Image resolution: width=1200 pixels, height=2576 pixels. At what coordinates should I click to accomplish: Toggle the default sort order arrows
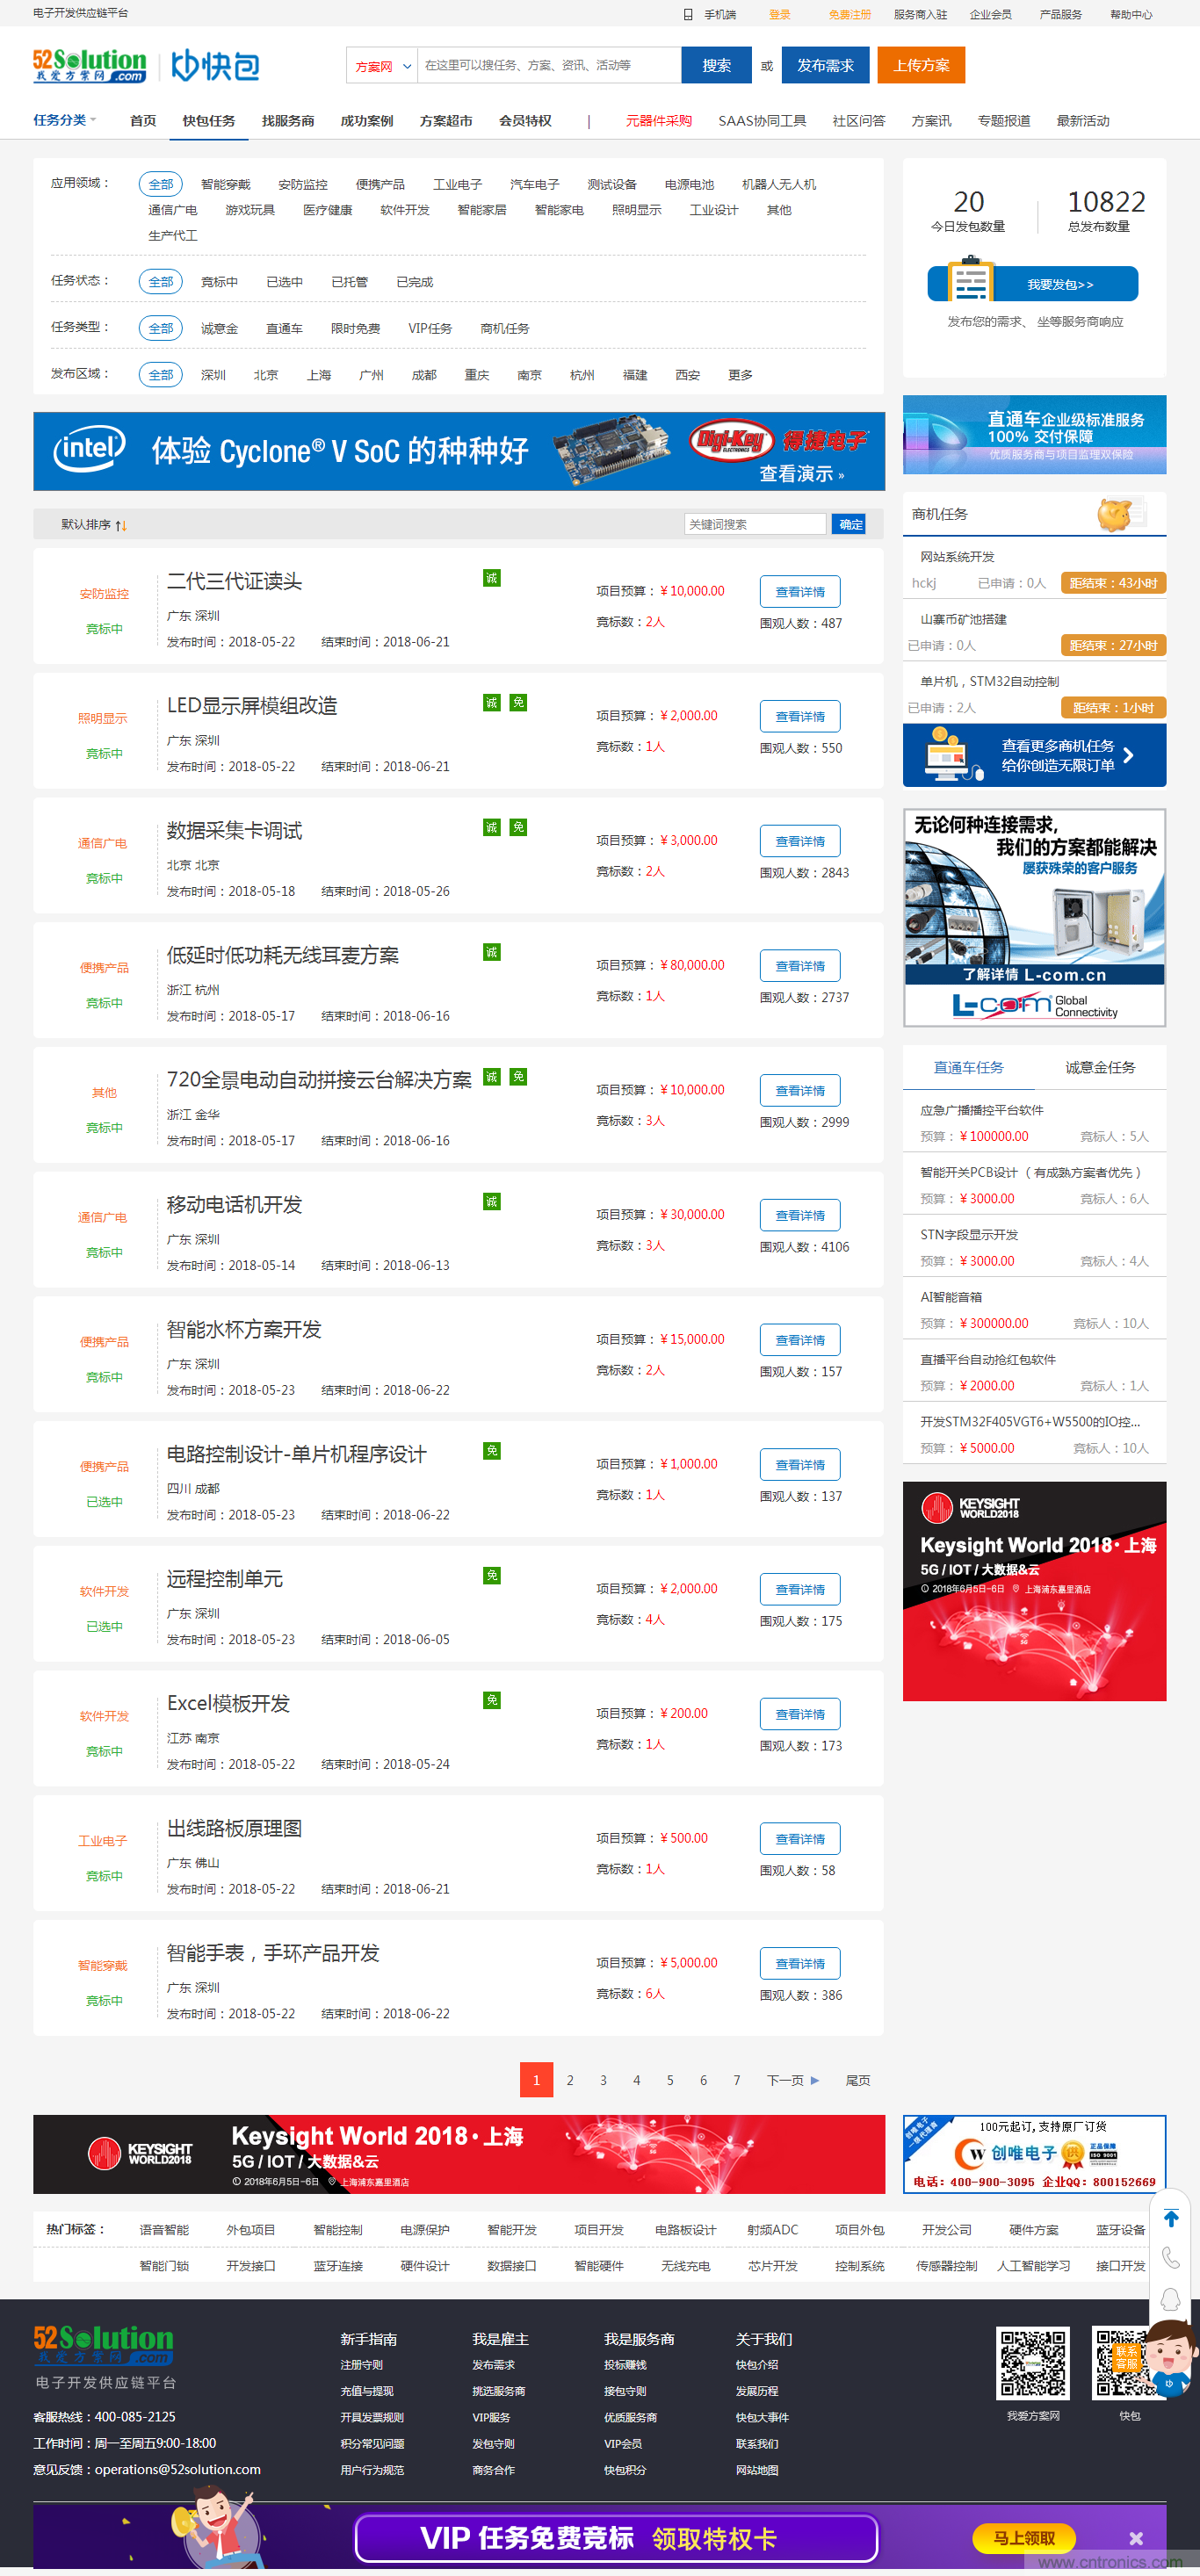pyautogui.click(x=121, y=525)
